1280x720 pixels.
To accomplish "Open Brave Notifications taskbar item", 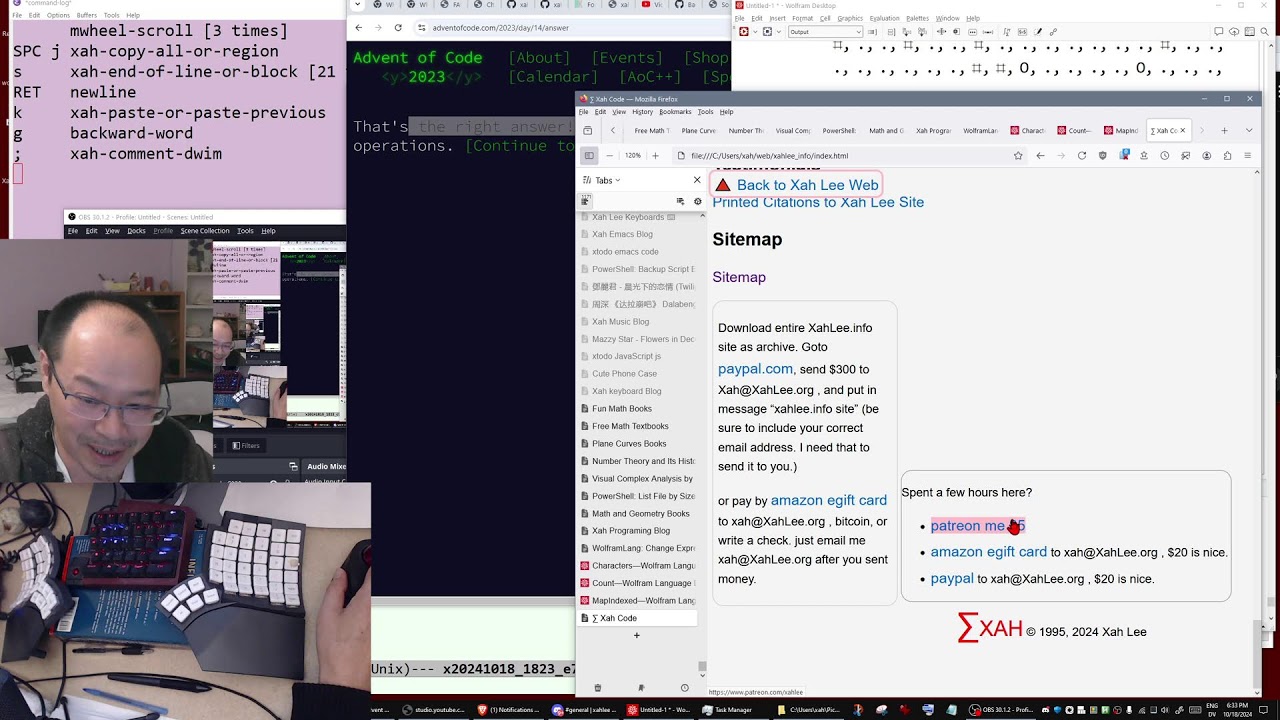I will click(509, 710).
